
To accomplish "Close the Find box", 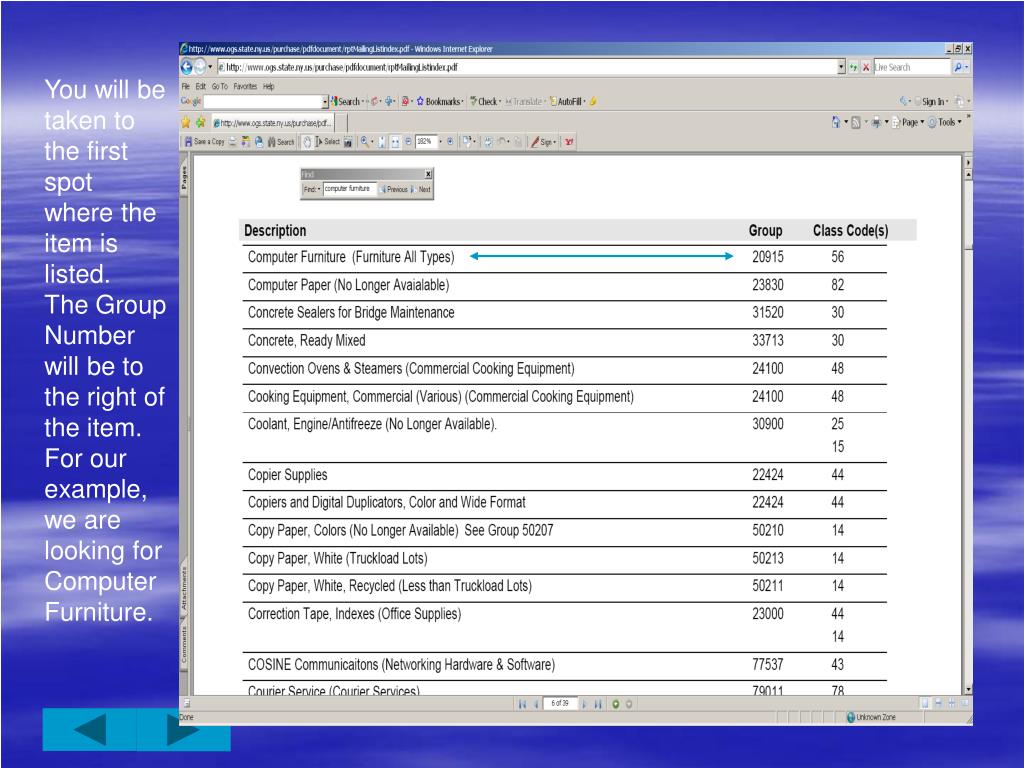I will (x=428, y=174).
